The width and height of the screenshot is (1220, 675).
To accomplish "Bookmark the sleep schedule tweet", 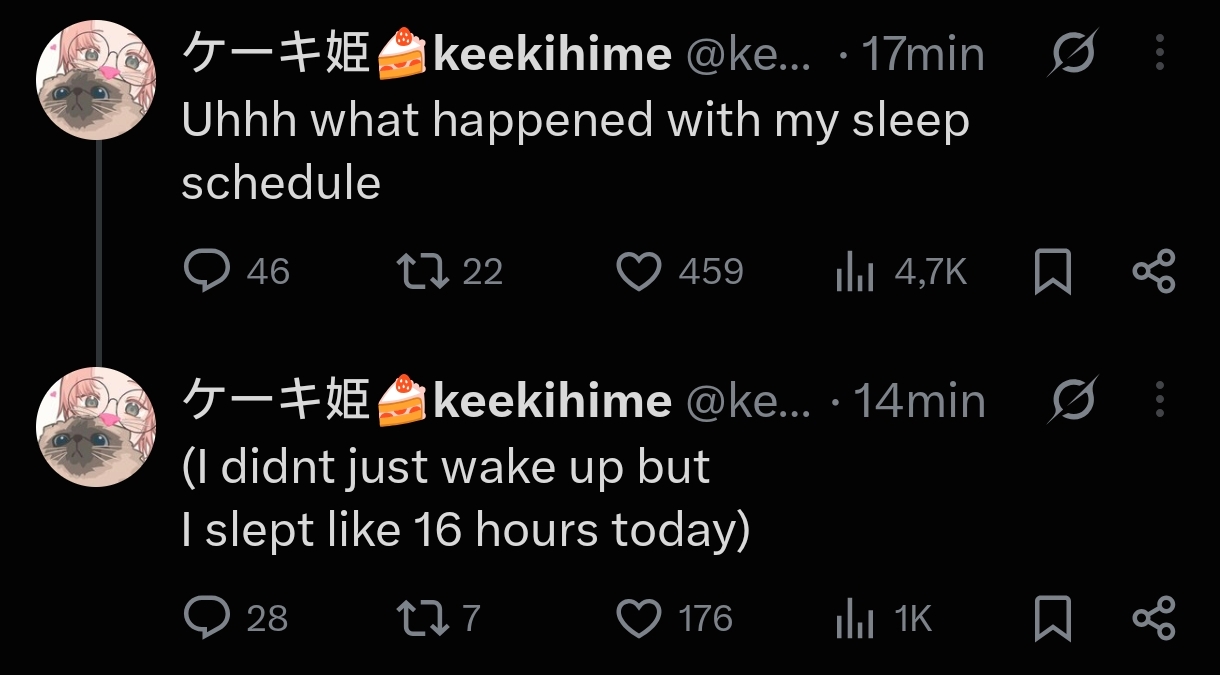I will click(1052, 272).
